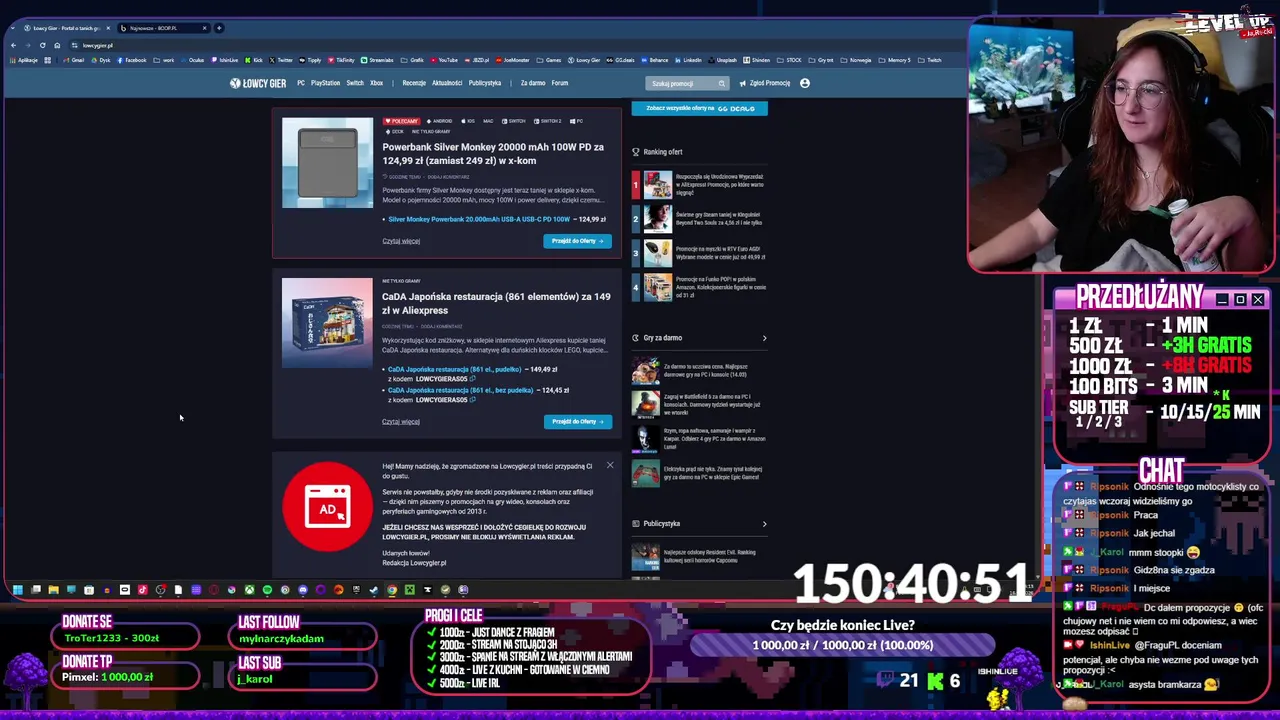Expand the Grafik bookmarks folder
The width and height of the screenshot is (1280, 720).
[412, 60]
